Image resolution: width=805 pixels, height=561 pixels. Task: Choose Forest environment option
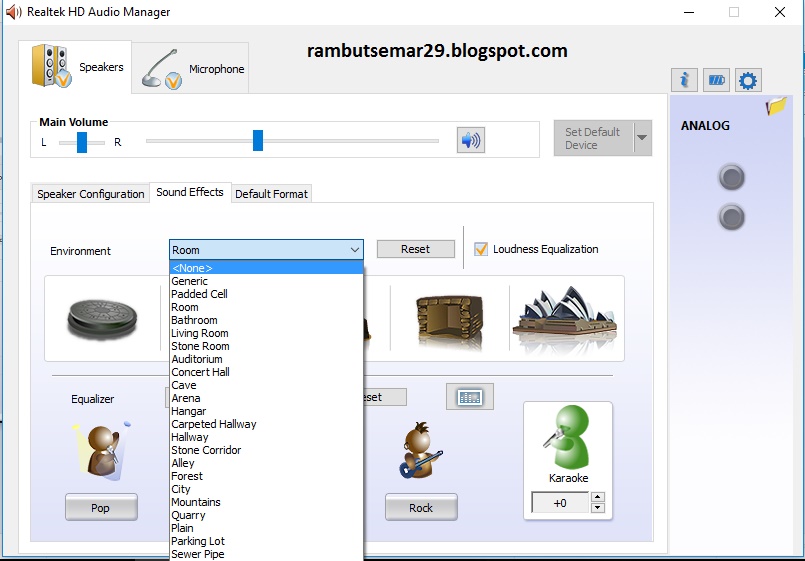tap(266, 476)
